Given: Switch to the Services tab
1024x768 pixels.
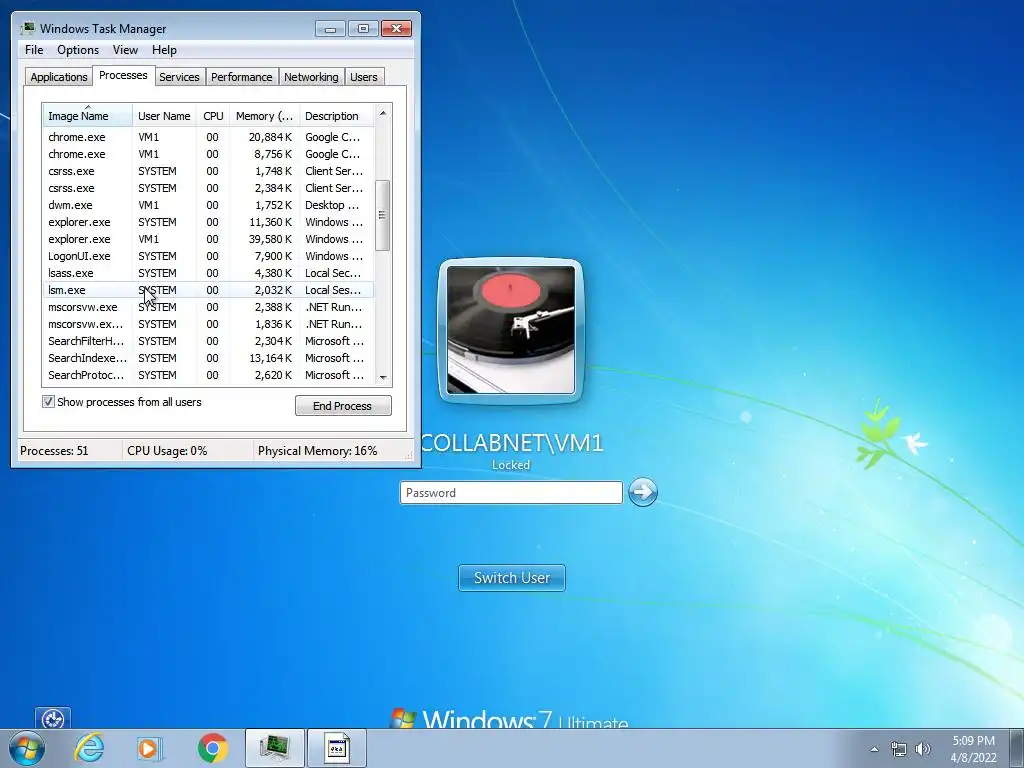Looking at the screenshot, I should point(179,76).
